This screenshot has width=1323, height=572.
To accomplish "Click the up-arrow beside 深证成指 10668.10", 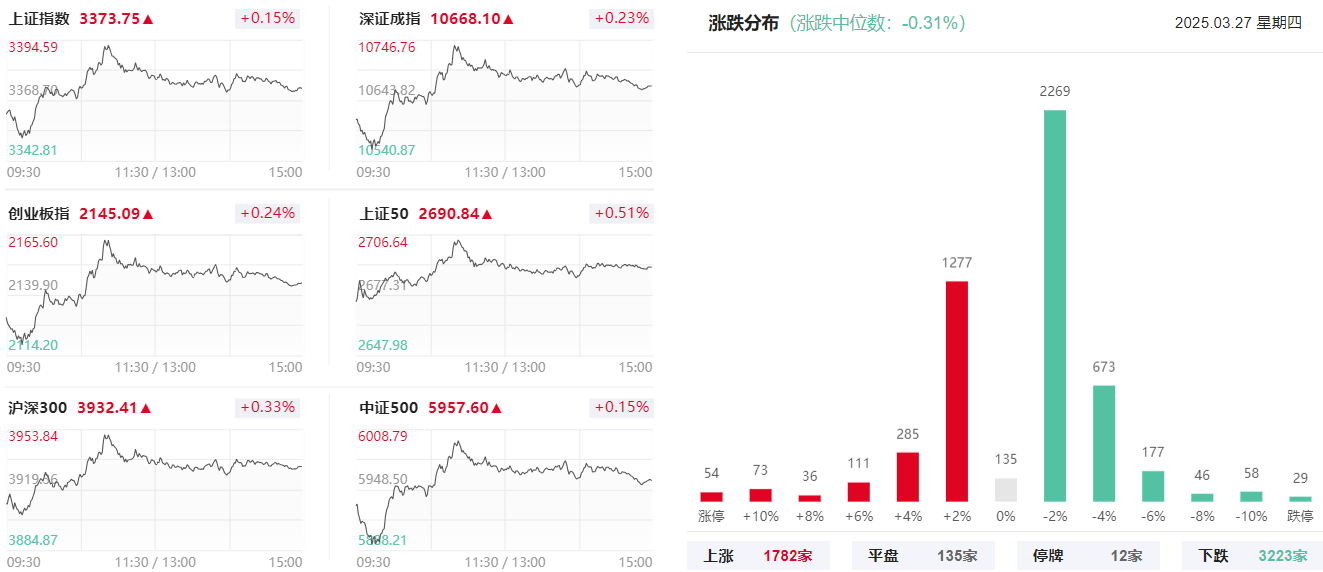I will click(x=508, y=19).
